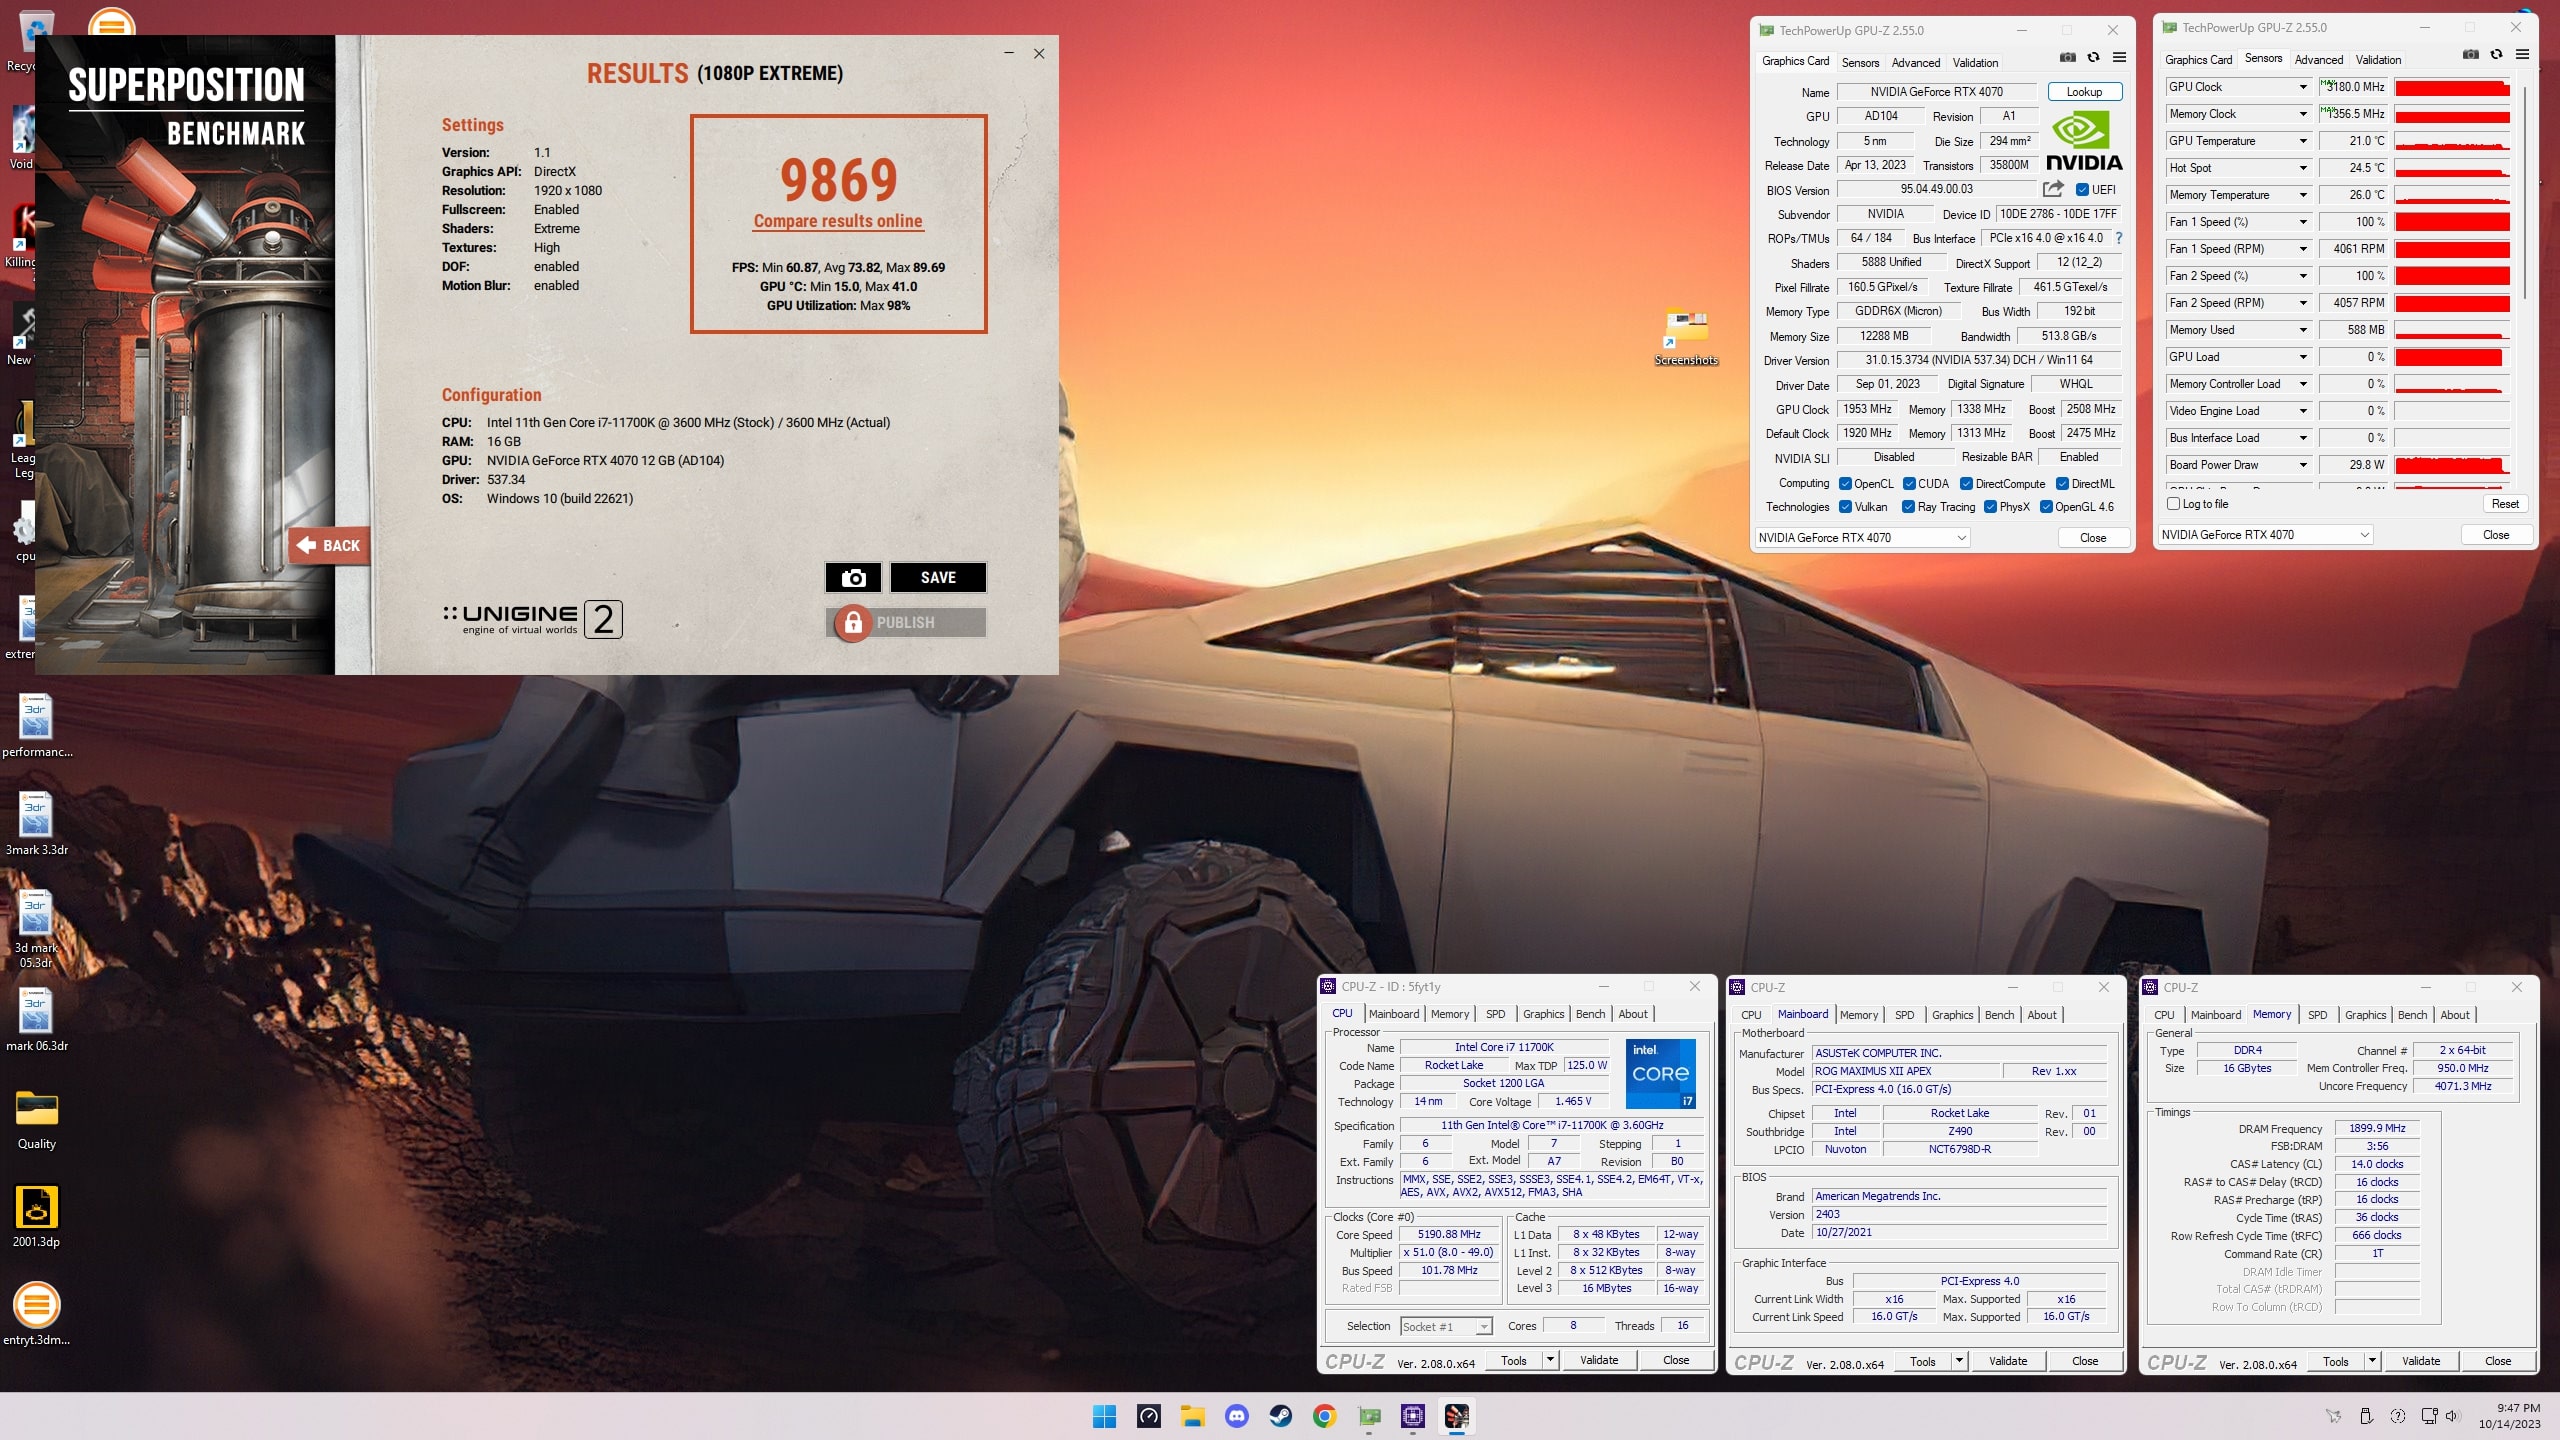Viewport: 2560px width, 1440px height.
Task: Click the Lookup button in GPU-Z
Action: [2084, 91]
